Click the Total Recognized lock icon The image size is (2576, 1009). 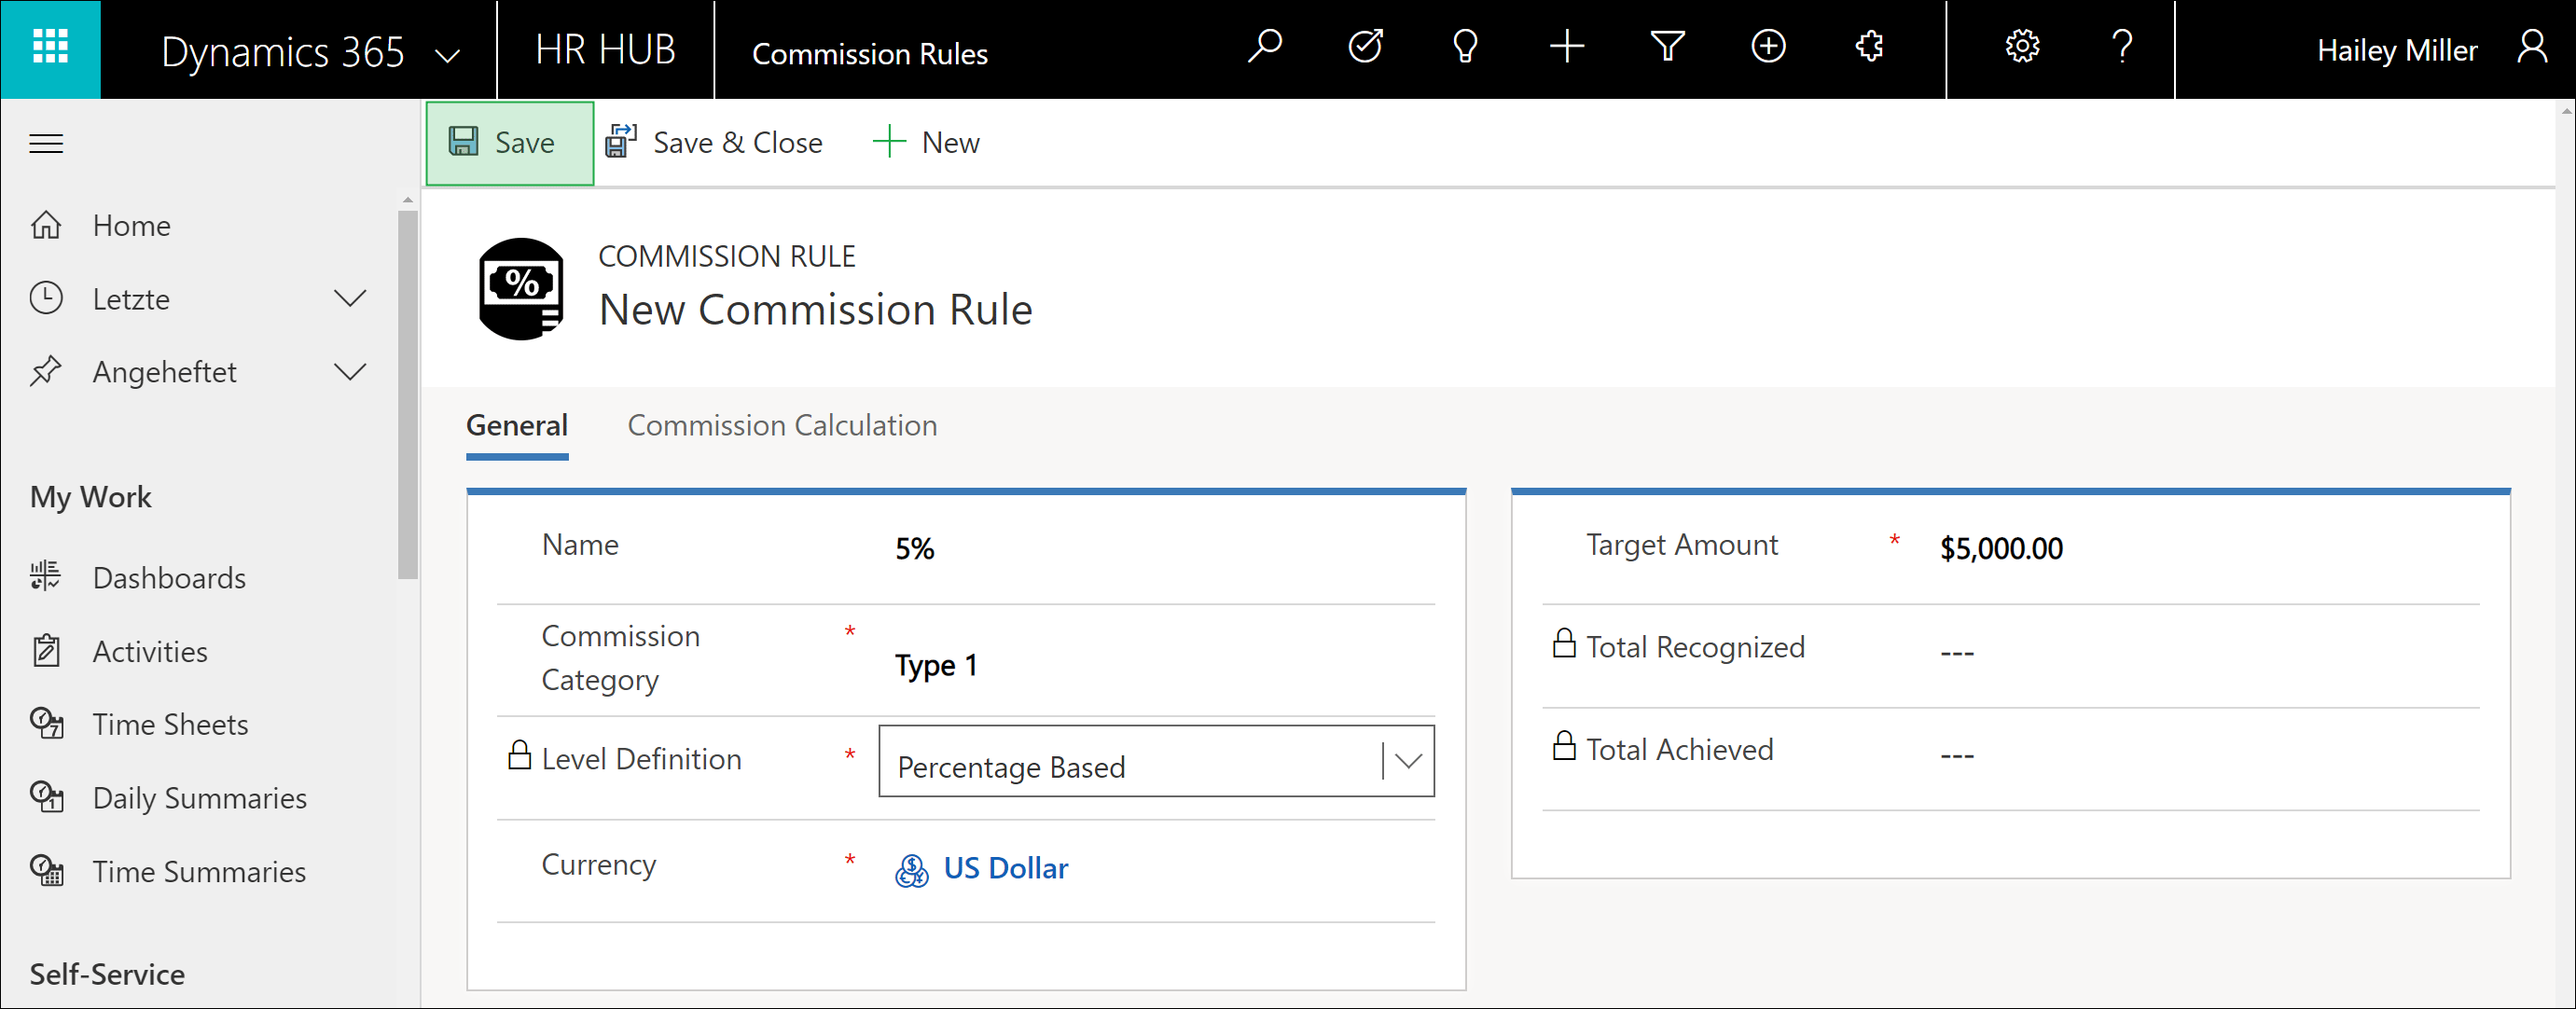coord(1563,642)
